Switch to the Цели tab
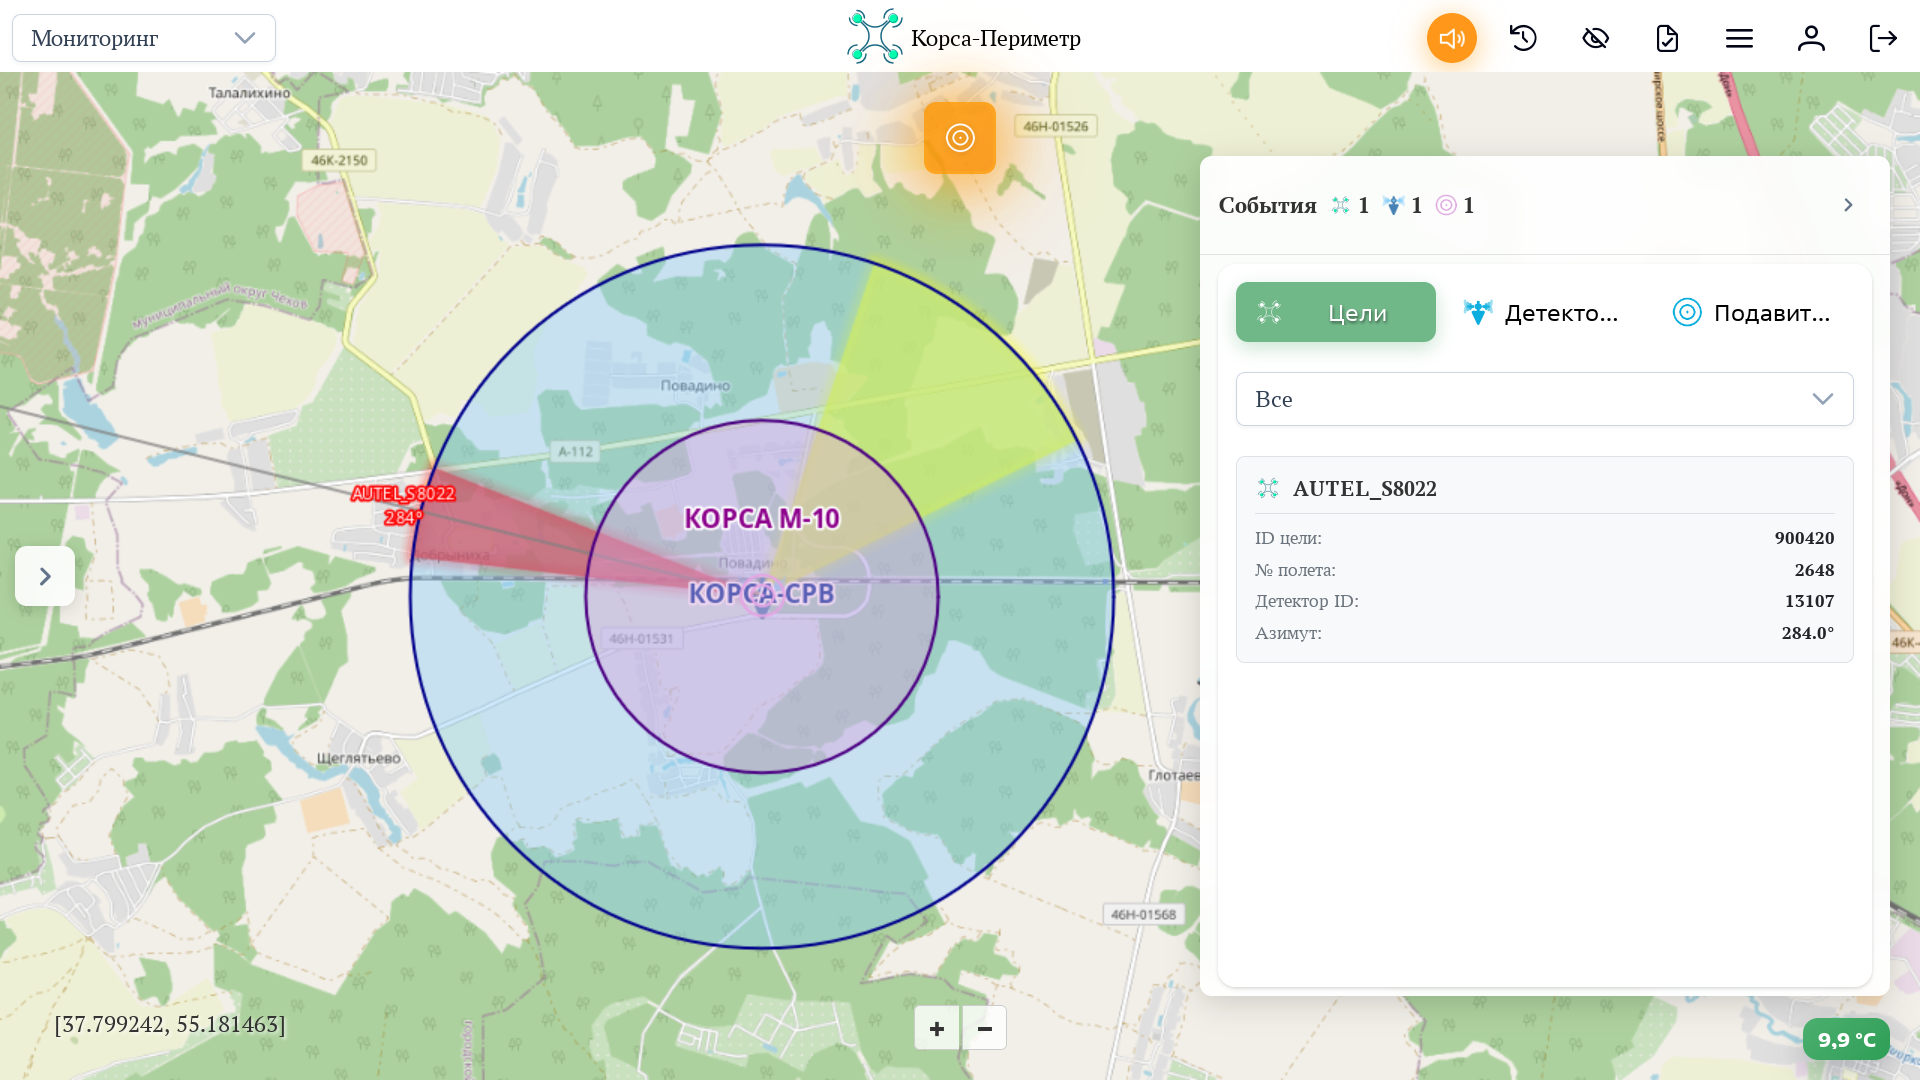The width and height of the screenshot is (1920, 1080). tap(1336, 312)
